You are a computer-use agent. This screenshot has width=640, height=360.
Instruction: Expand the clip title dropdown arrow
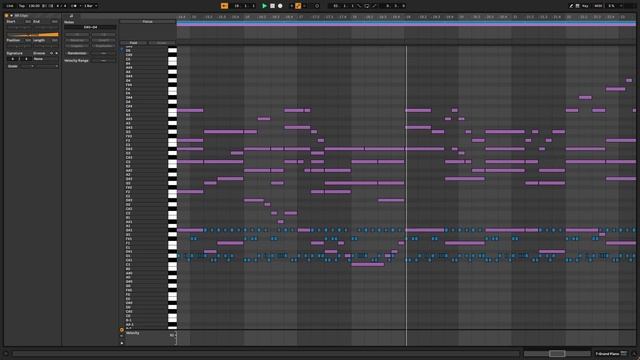(11, 16)
